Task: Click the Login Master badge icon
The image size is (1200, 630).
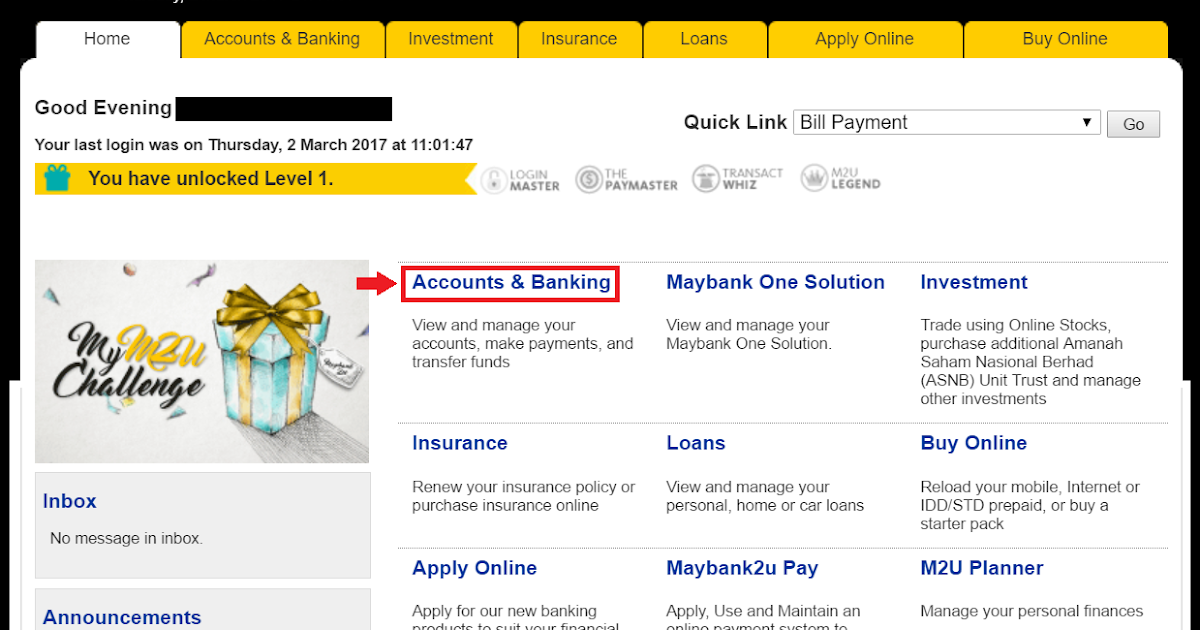Action: point(494,180)
